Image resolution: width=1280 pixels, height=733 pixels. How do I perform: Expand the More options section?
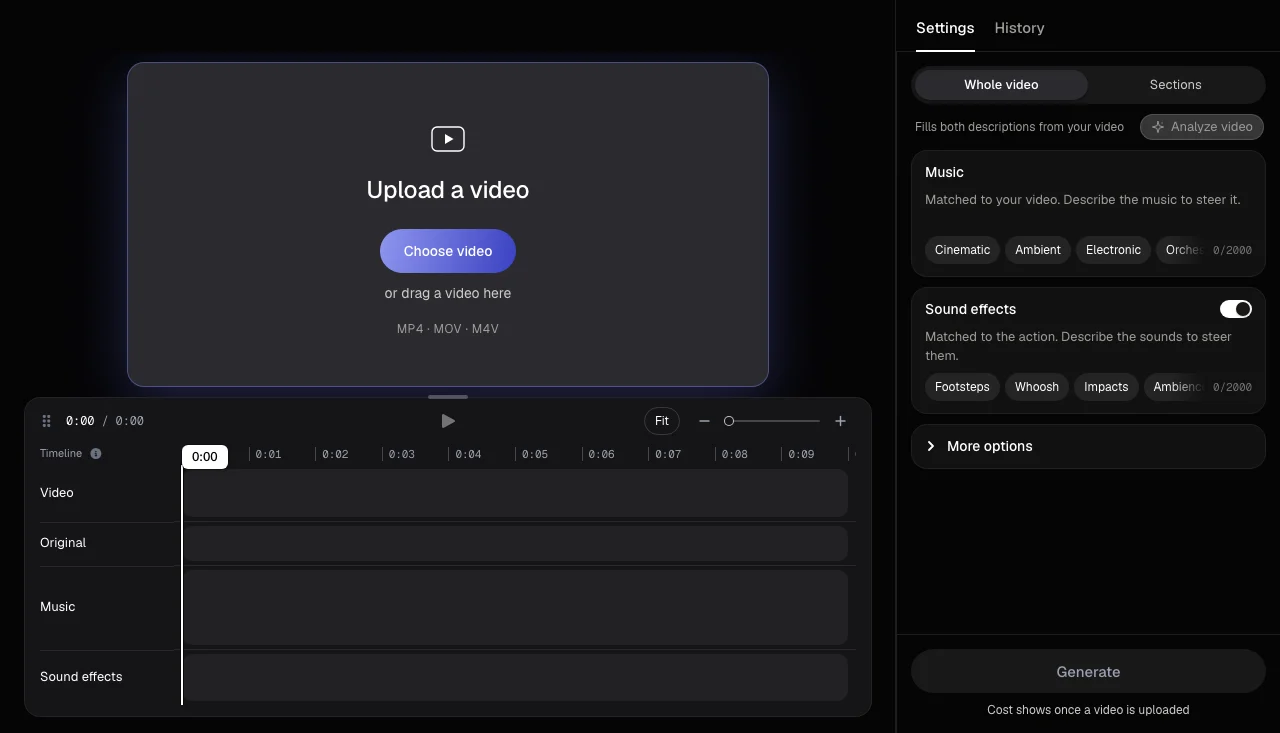(1088, 446)
